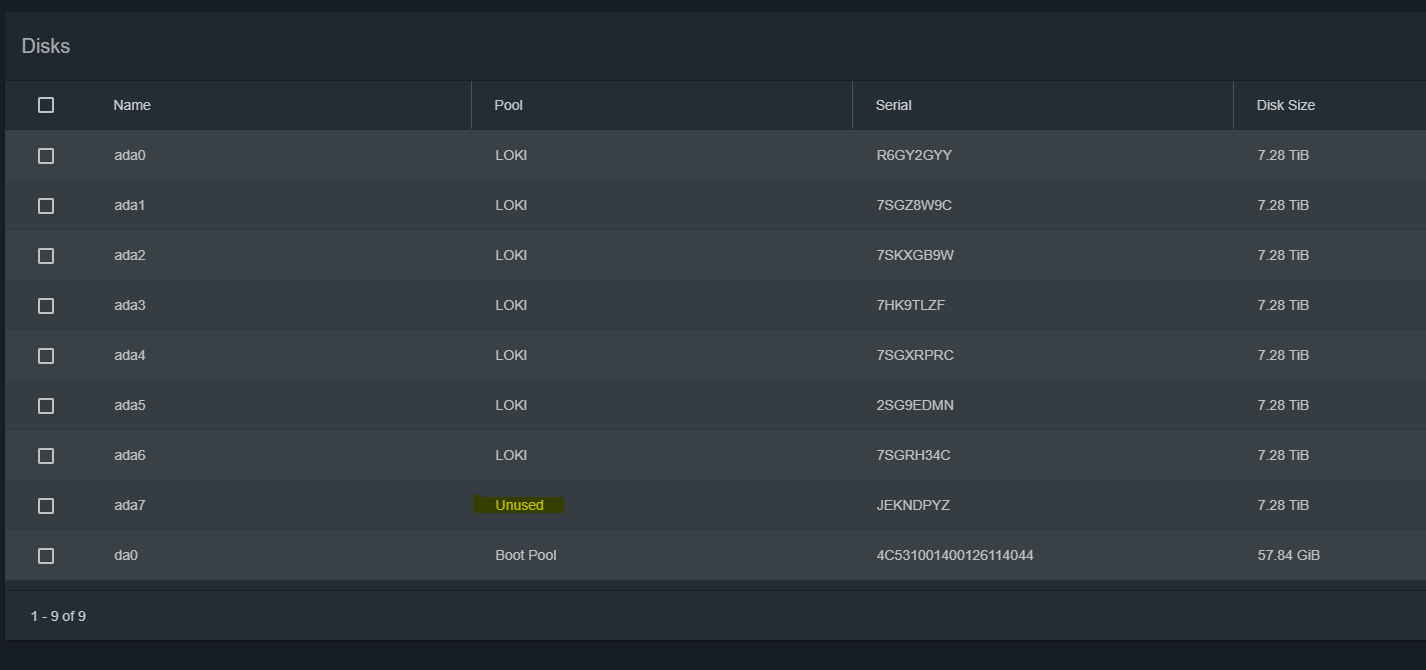Sort table by Pool column header
1426x670 pixels.
[x=508, y=105]
